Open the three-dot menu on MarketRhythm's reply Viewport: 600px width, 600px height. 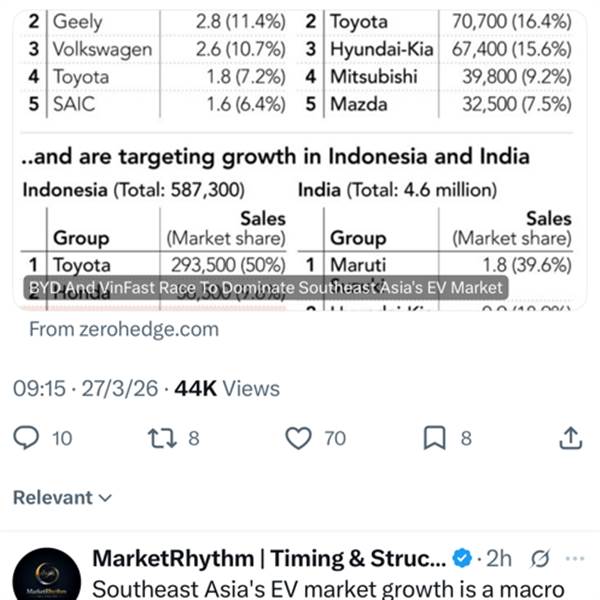[573, 558]
